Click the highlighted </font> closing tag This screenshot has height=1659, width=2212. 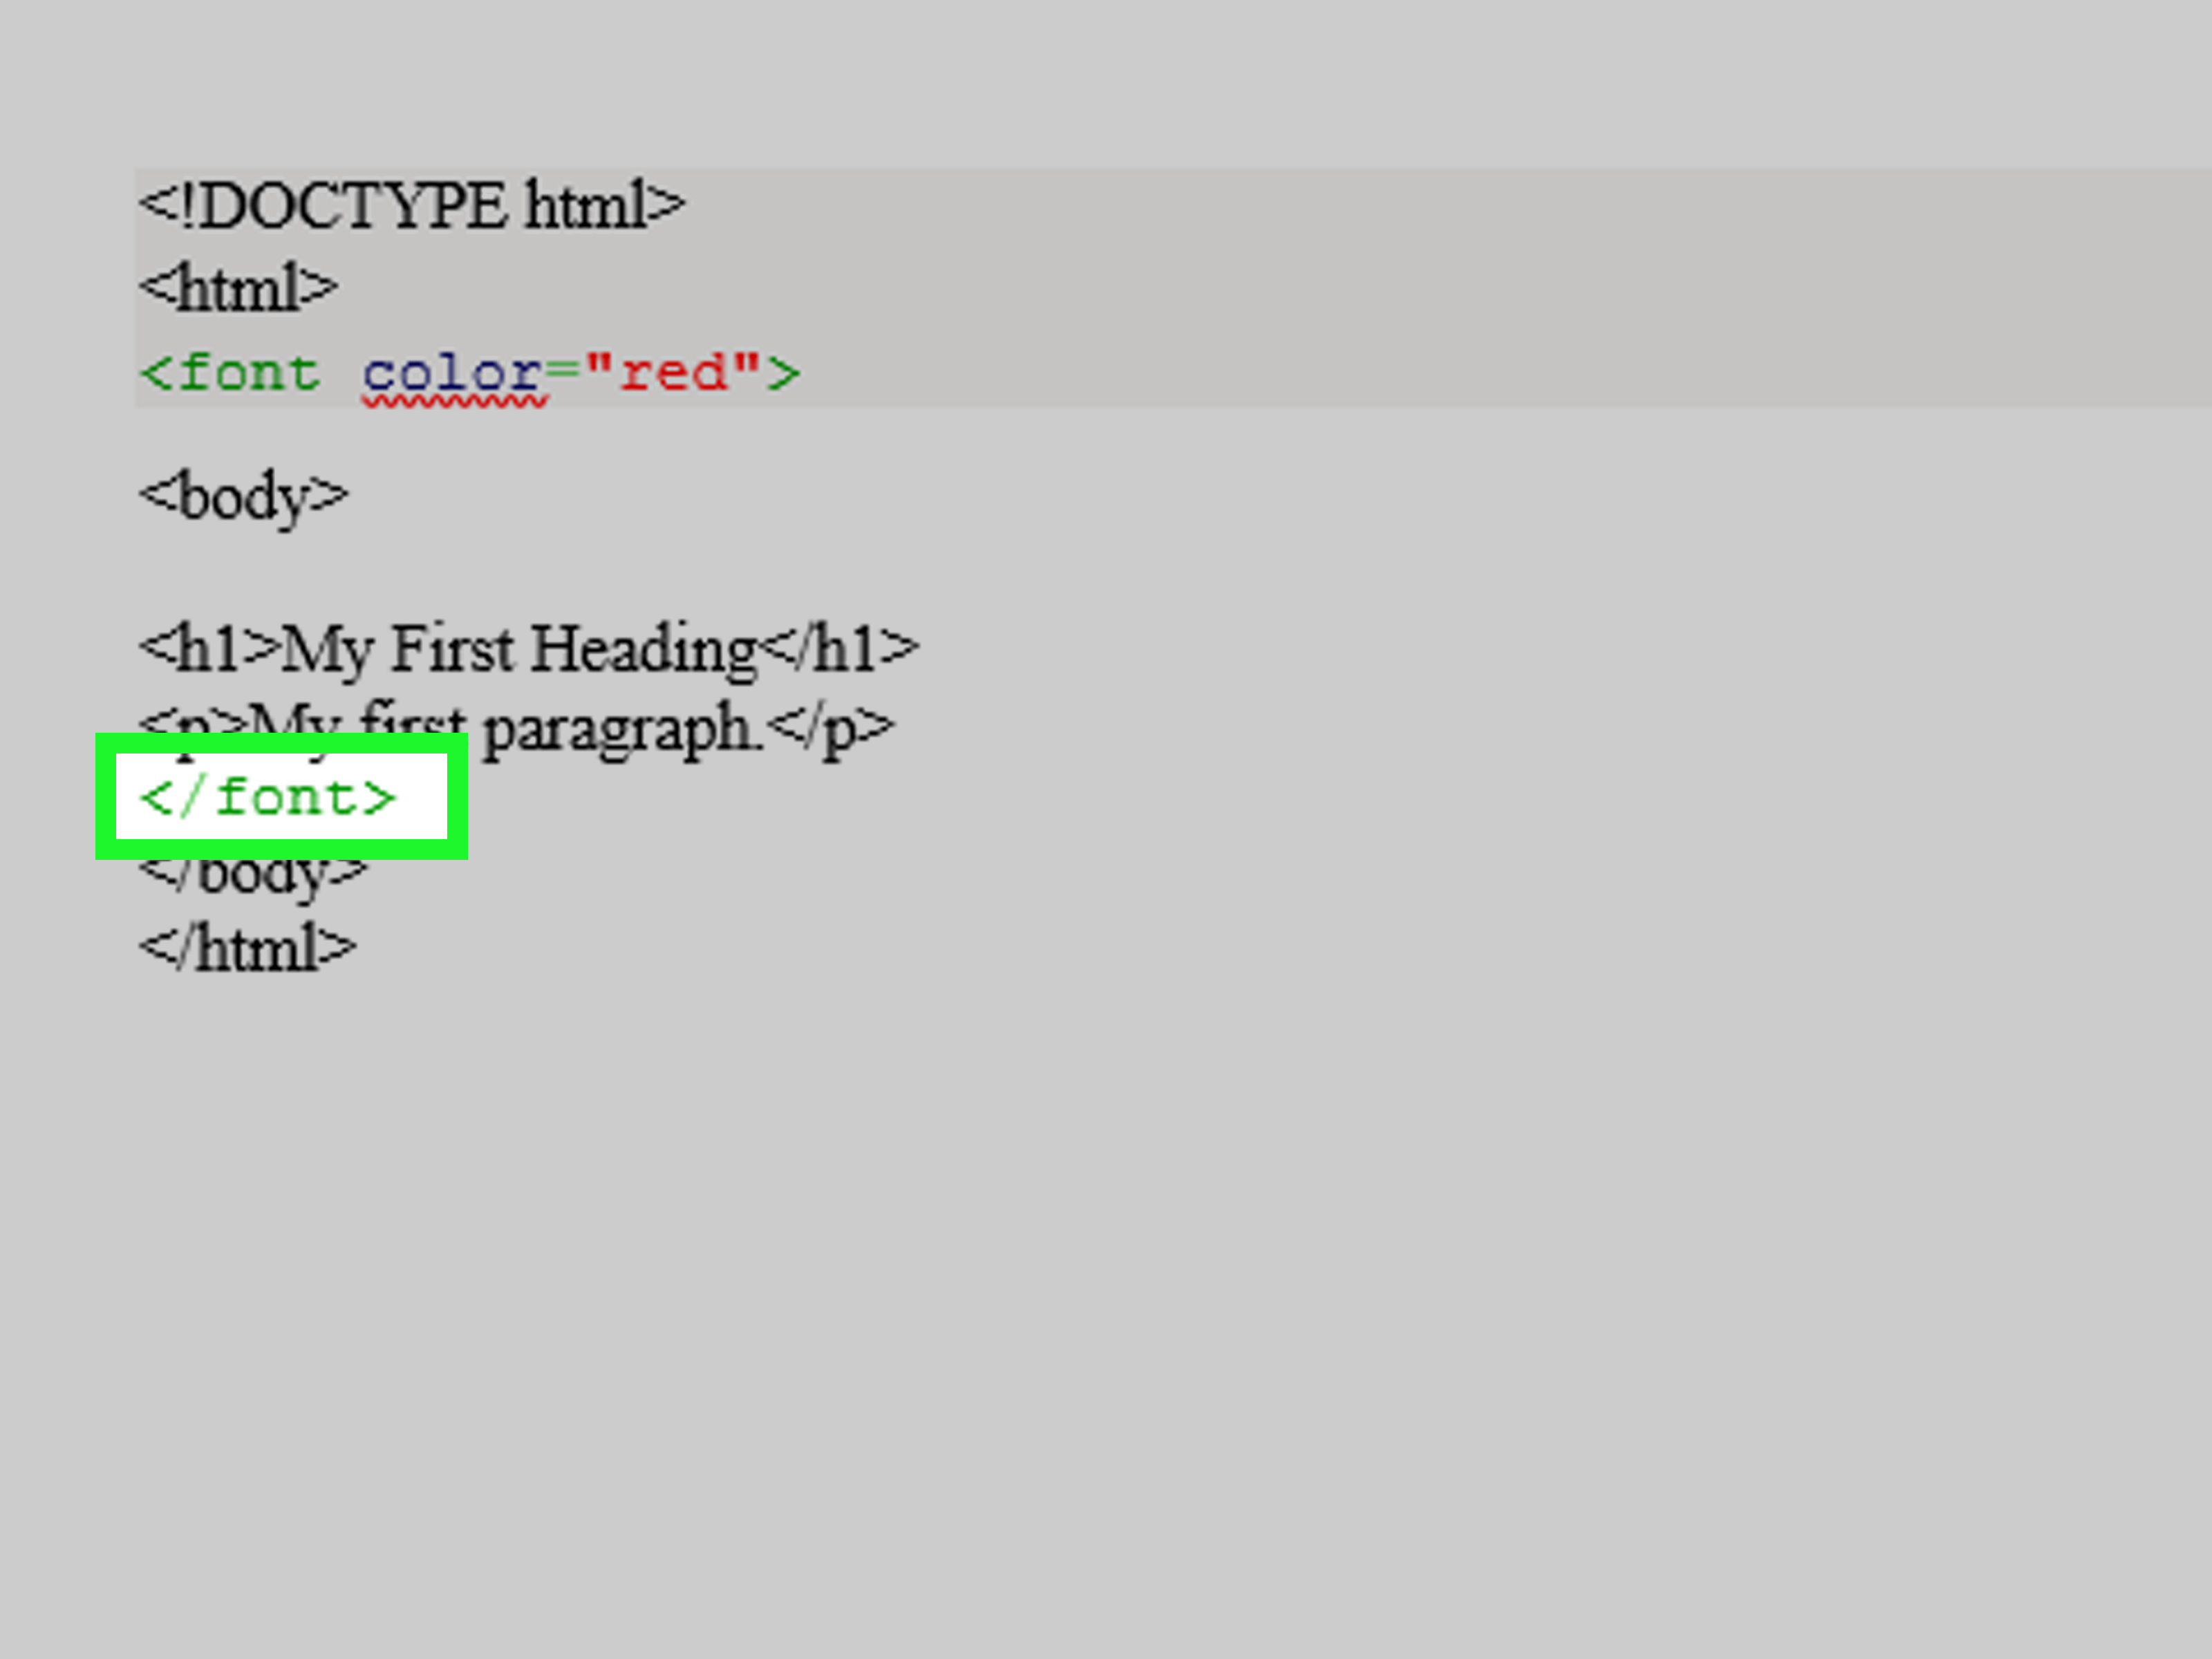click(268, 798)
